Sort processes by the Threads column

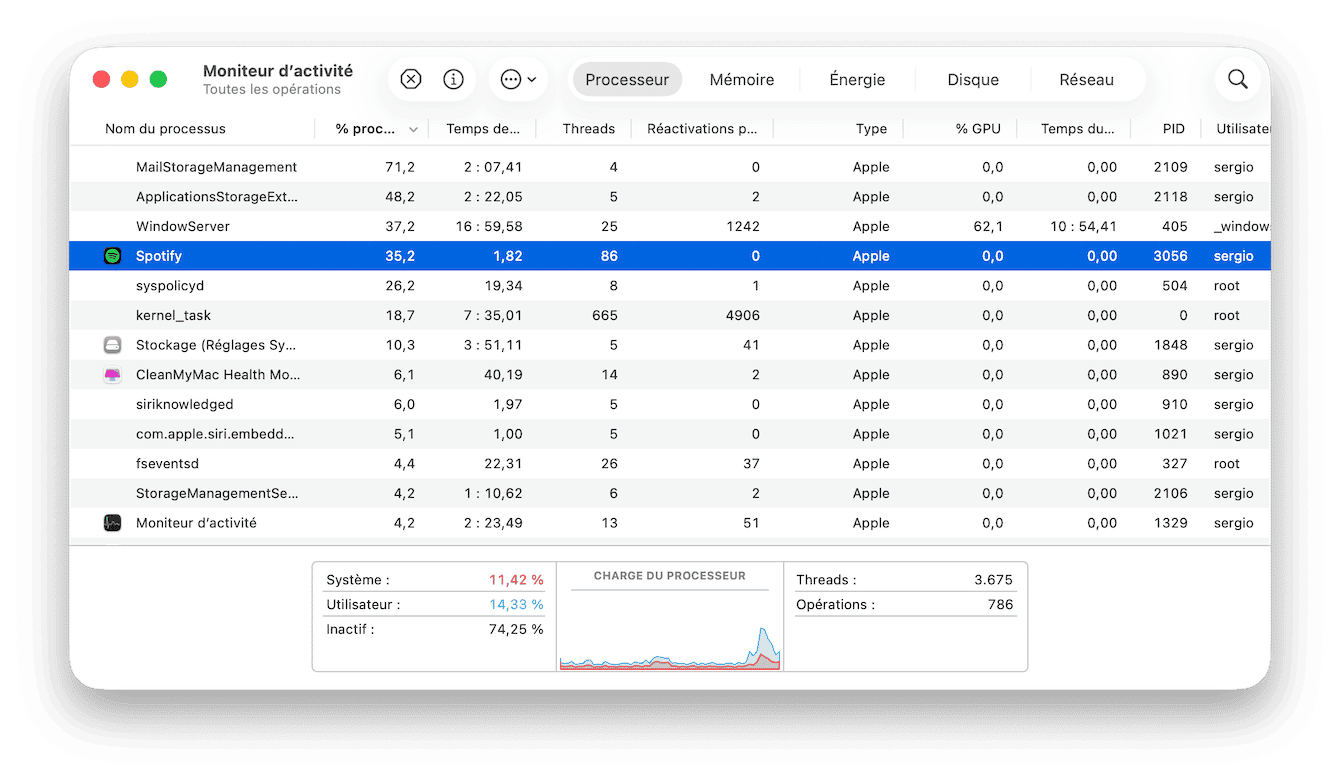pyautogui.click(x=588, y=129)
